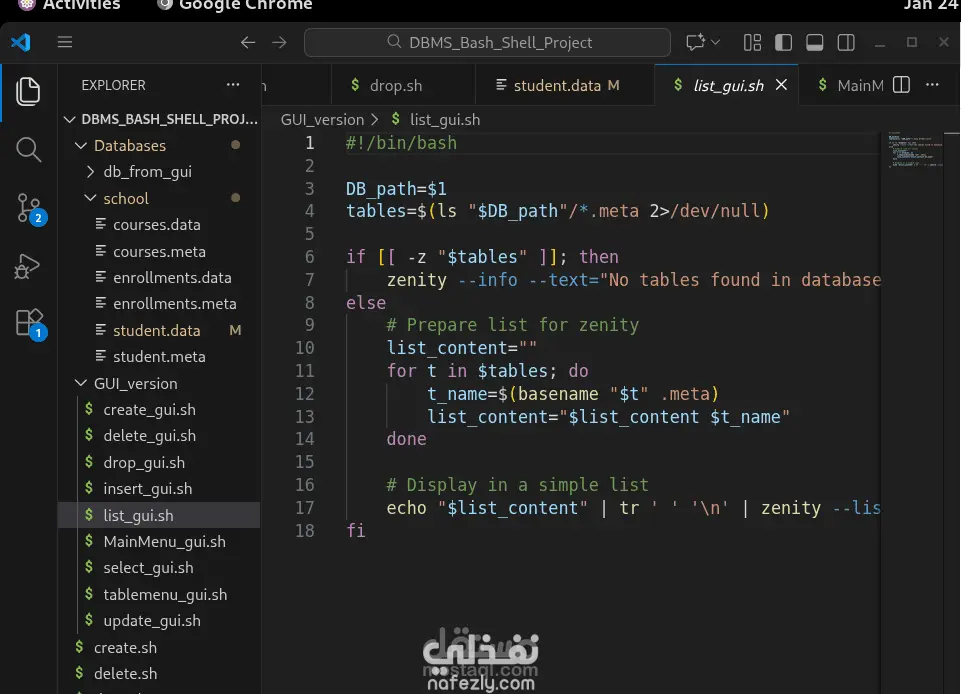Switch to the student.data tab
Image resolution: width=961 pixels, height=694 pixels.
[x=564, y=85]
